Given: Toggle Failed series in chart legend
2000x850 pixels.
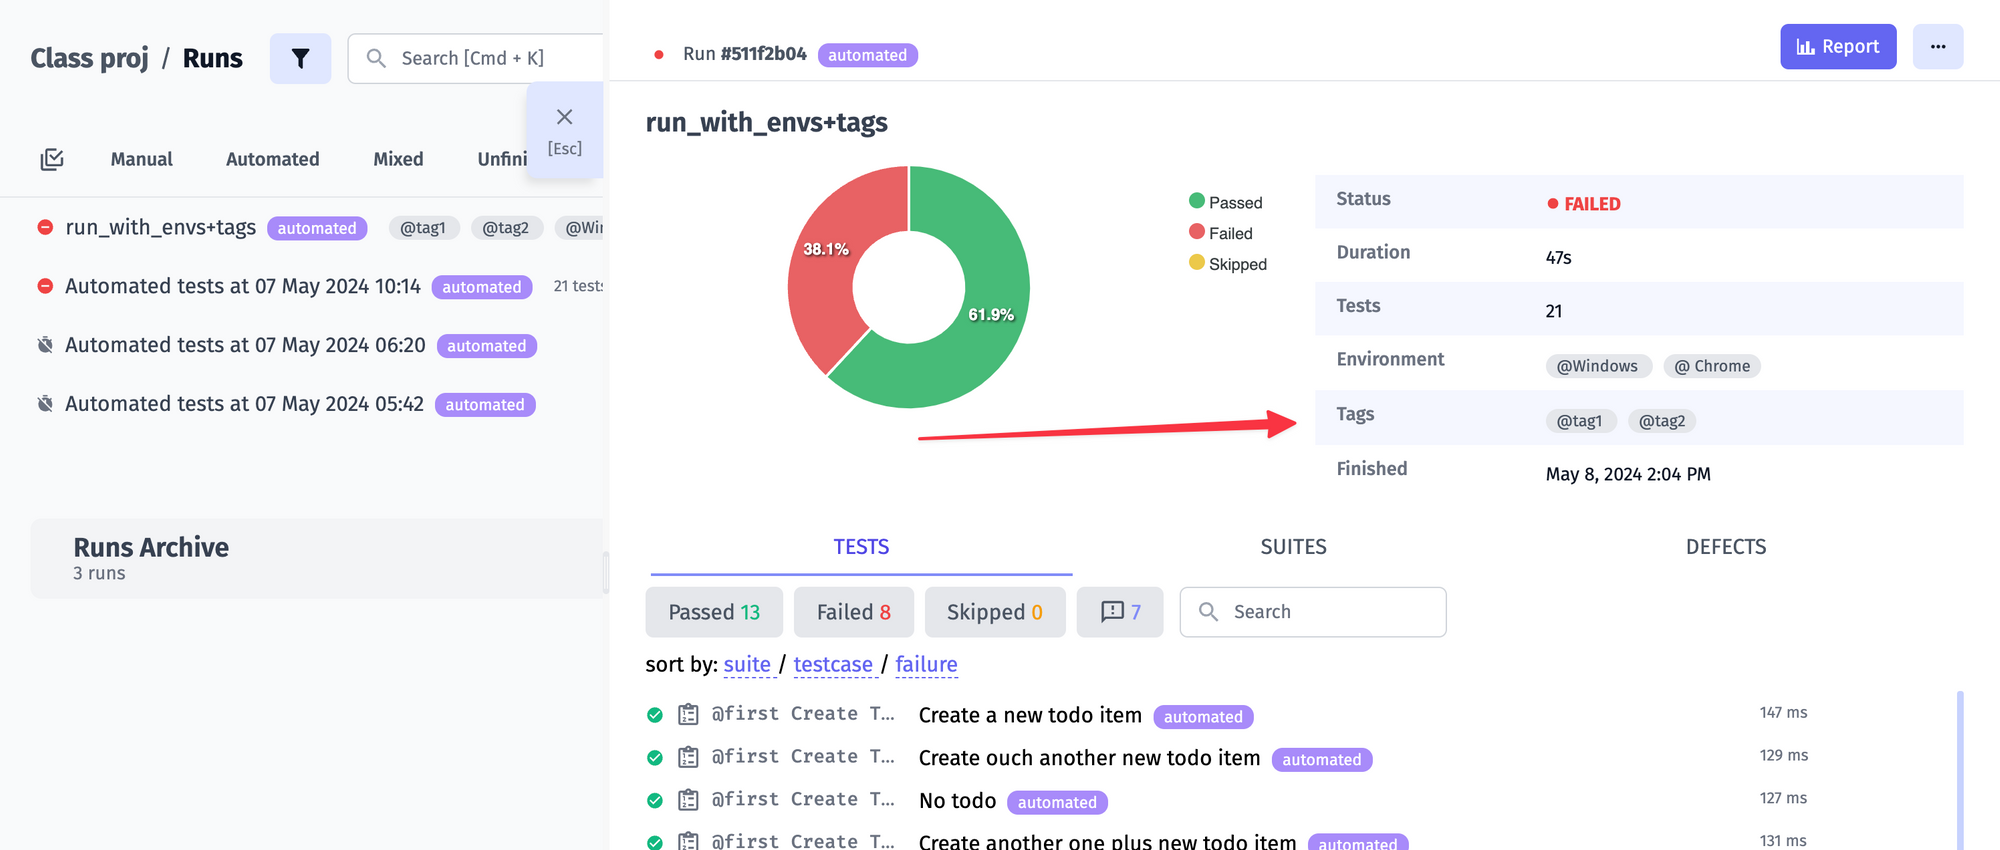Looking at the screenshot, I should click(x=1221, y=233).
